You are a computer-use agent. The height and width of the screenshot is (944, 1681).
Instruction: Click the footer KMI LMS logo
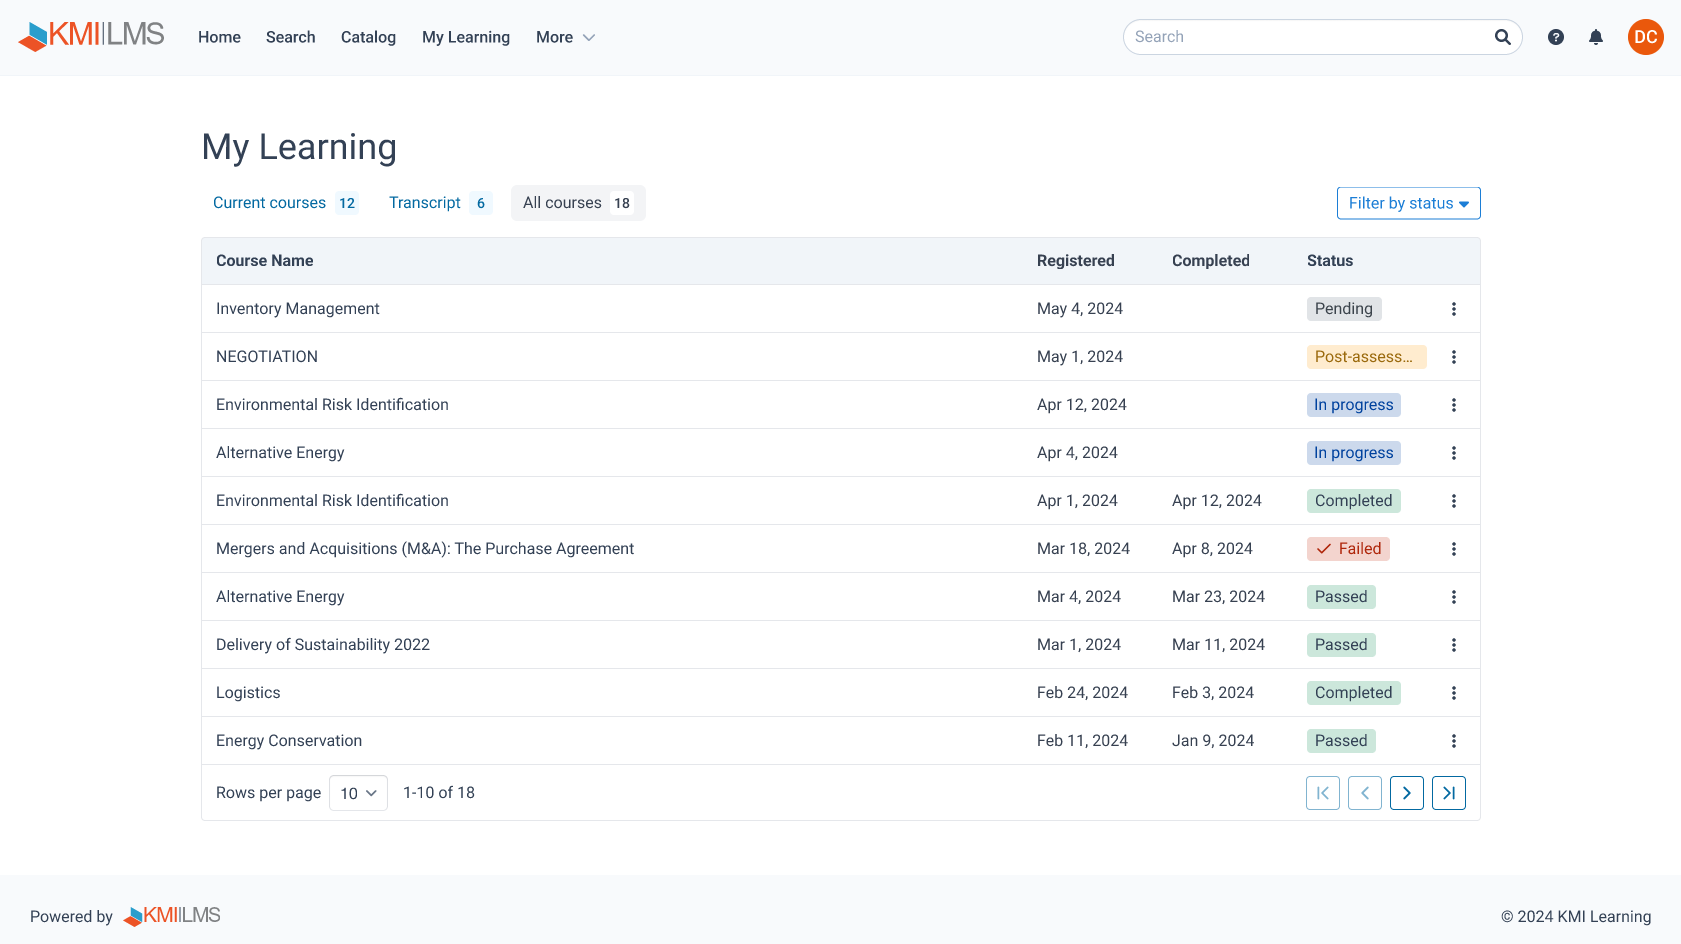172,916
